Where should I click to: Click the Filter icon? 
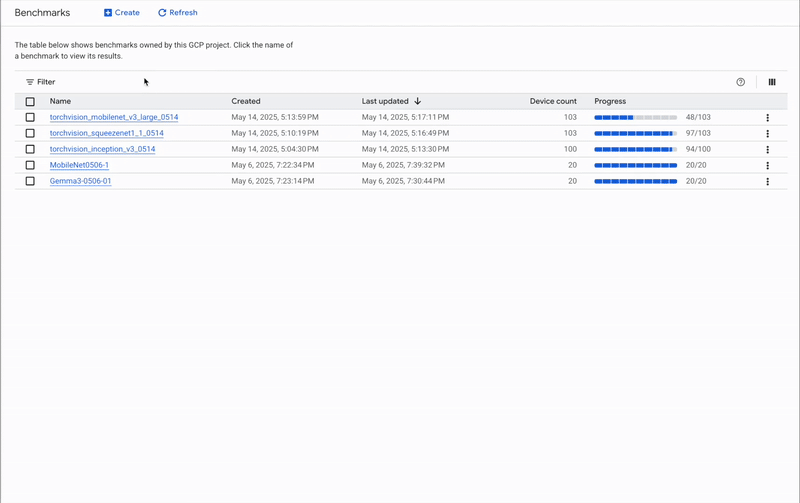[x=30, y=82]
